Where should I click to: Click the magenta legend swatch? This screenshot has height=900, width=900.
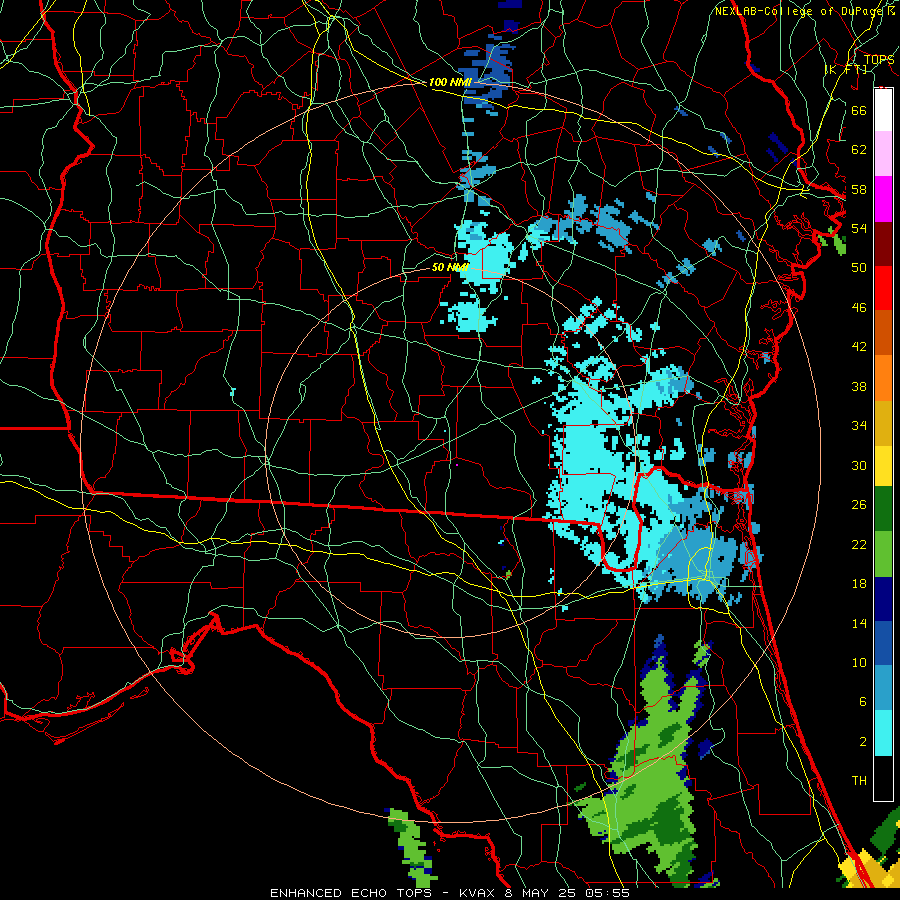pyautogui.click(x=883, y=199)
